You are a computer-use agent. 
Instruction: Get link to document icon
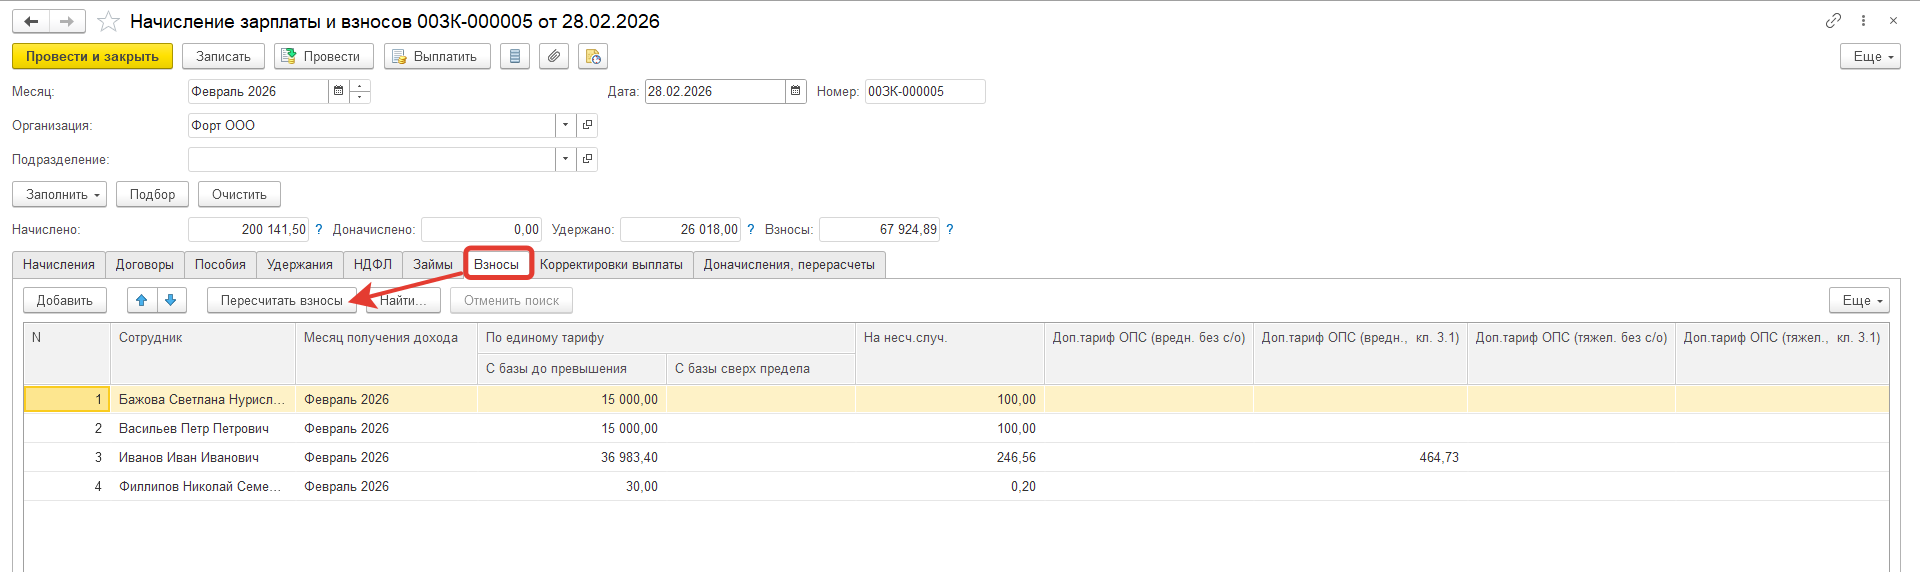tap(1833, 20)
